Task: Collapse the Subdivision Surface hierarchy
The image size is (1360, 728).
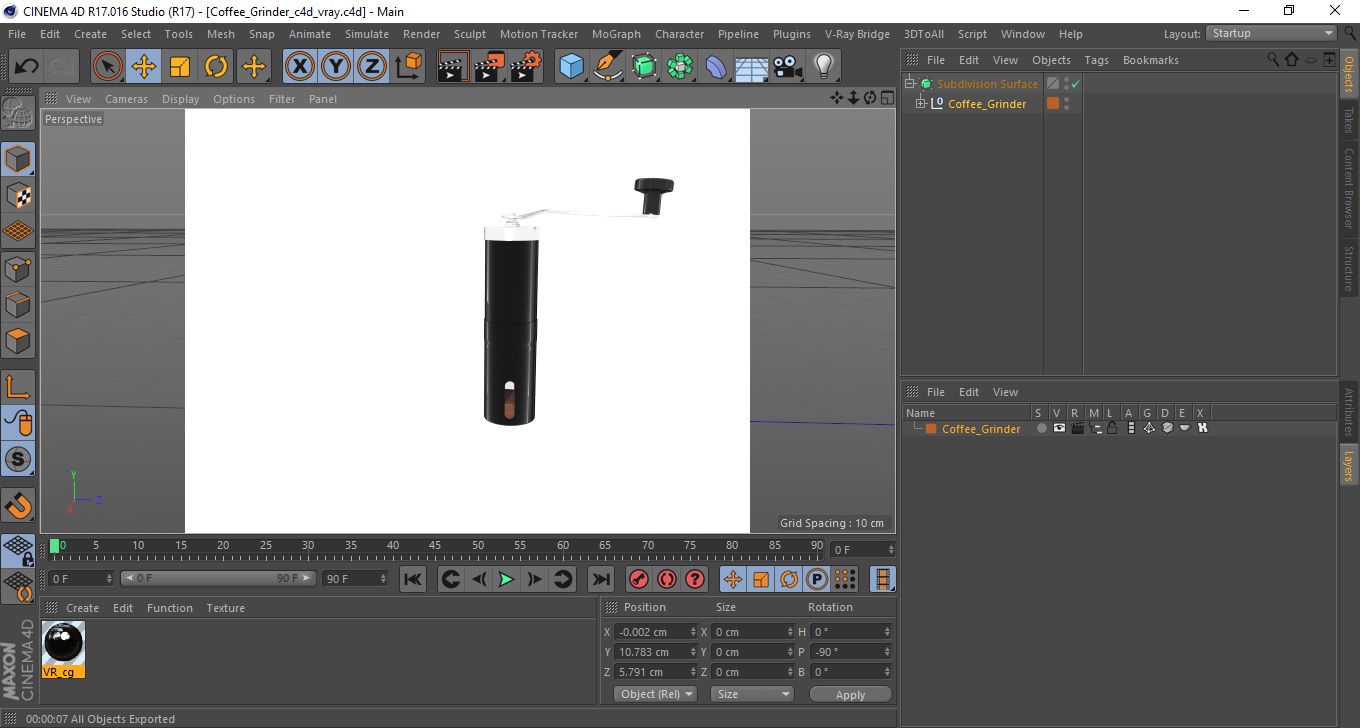Action: click(910, 84)
